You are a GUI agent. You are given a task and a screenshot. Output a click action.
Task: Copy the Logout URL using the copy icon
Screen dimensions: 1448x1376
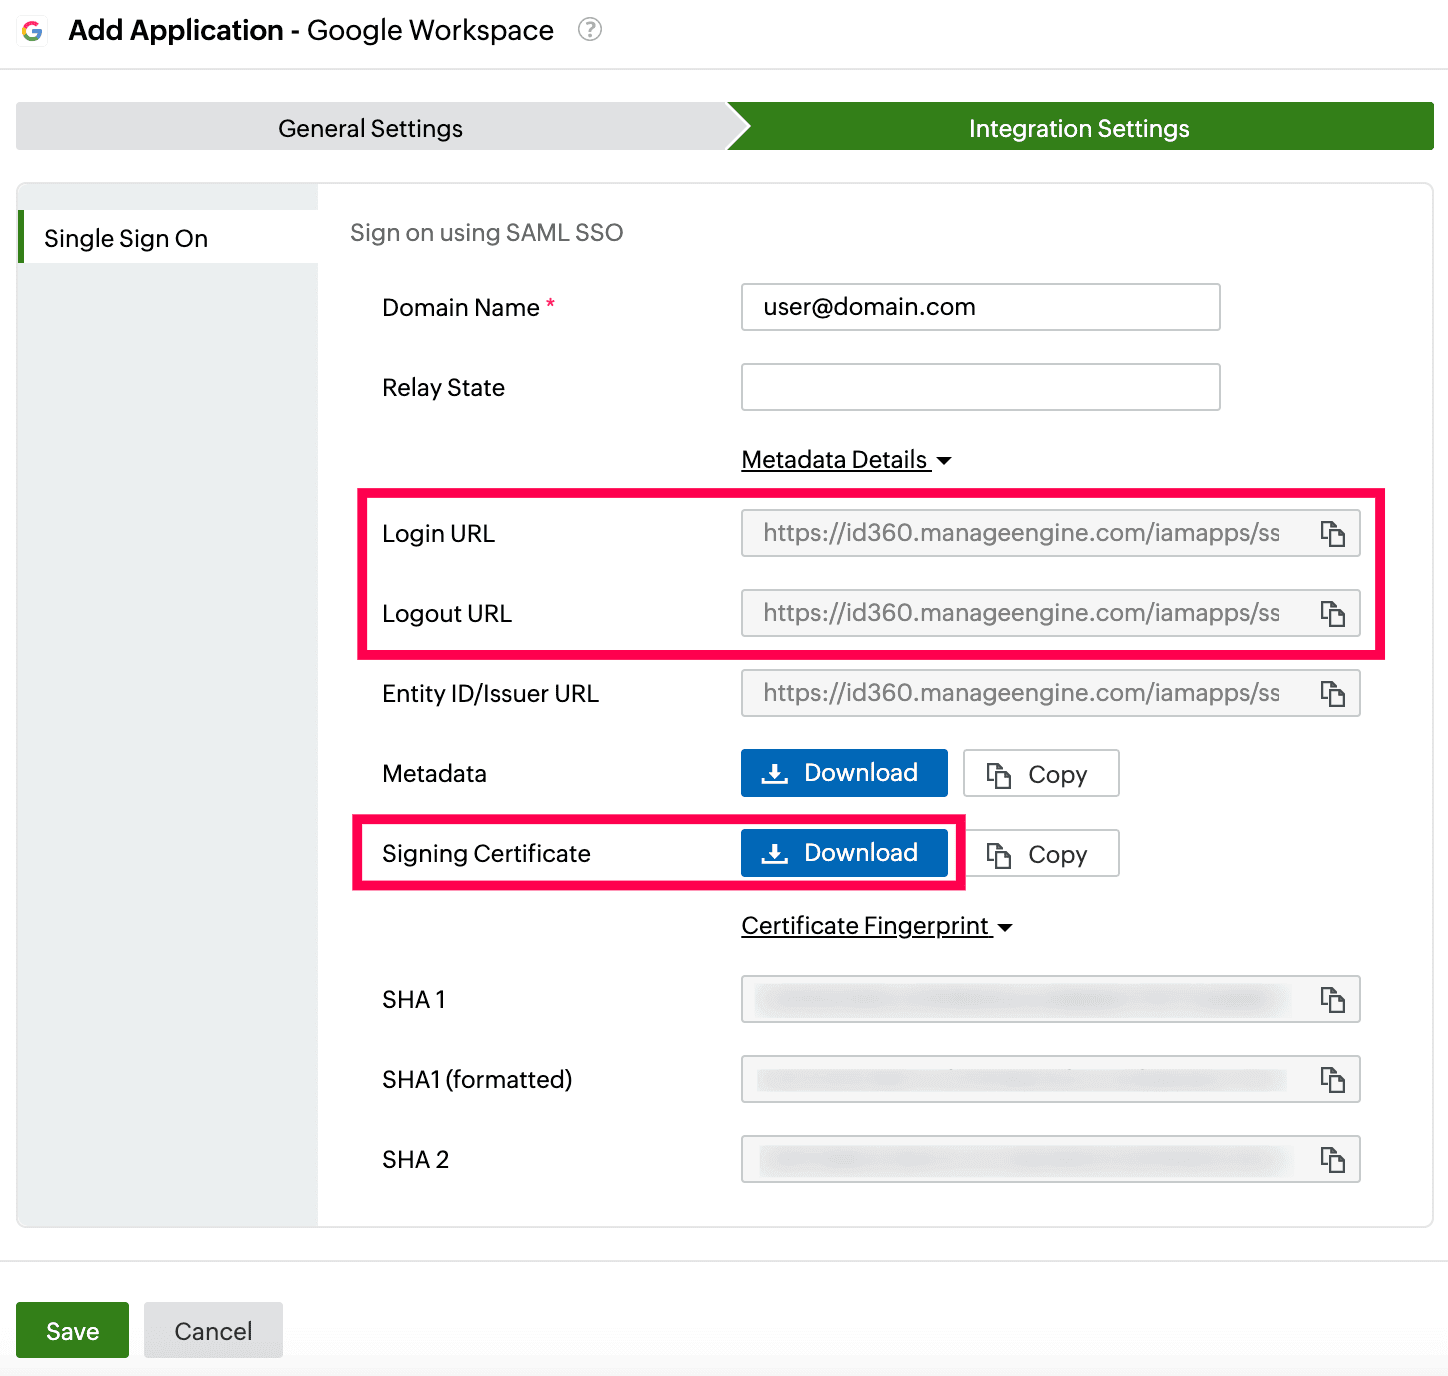(1332, 613)
